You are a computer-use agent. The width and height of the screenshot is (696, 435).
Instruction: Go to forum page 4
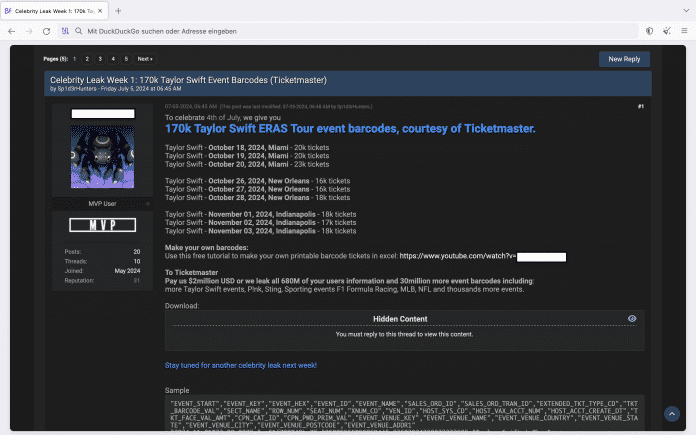click(x=113, y=59)
